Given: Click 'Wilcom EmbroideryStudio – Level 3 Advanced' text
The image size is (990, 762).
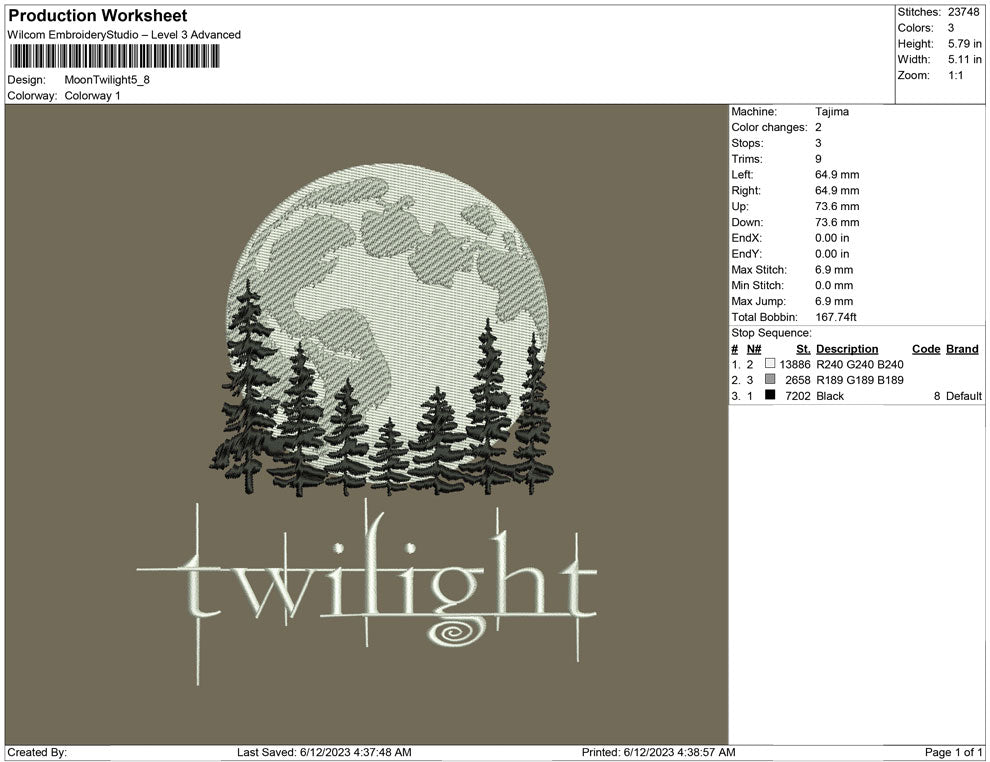Looking at the screenshot, I should [124, 35].
